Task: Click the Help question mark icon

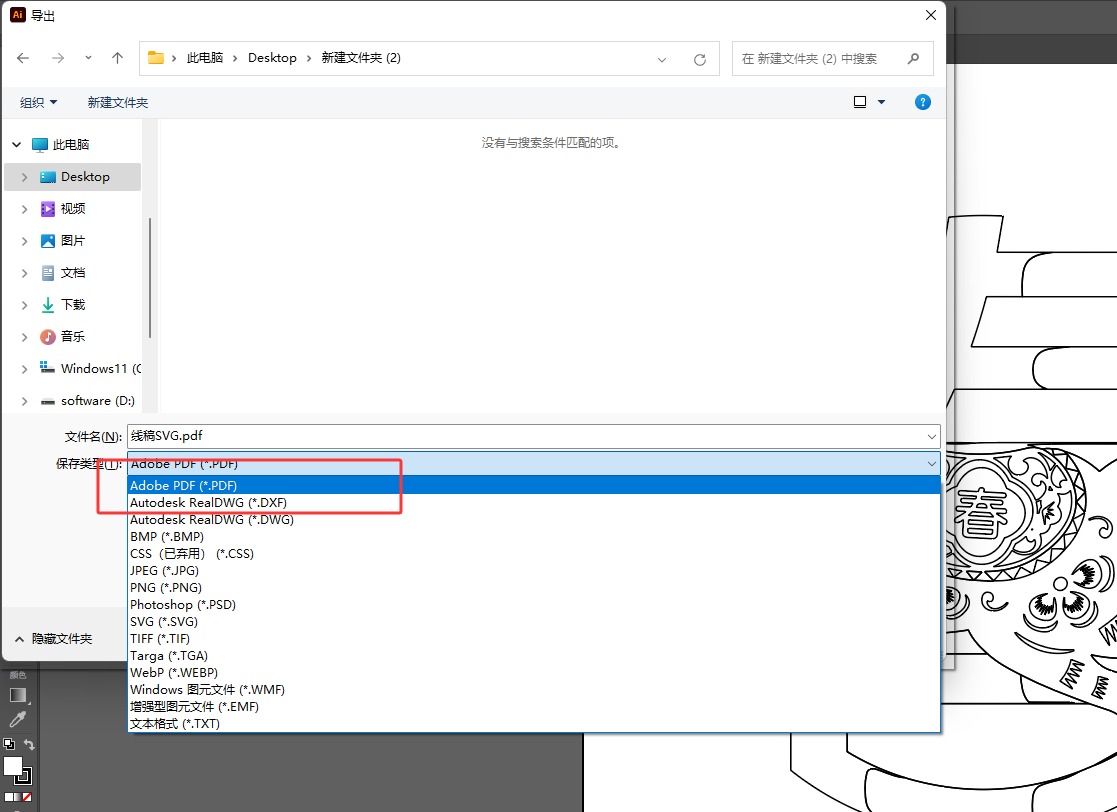Action: tap(922, 101)
